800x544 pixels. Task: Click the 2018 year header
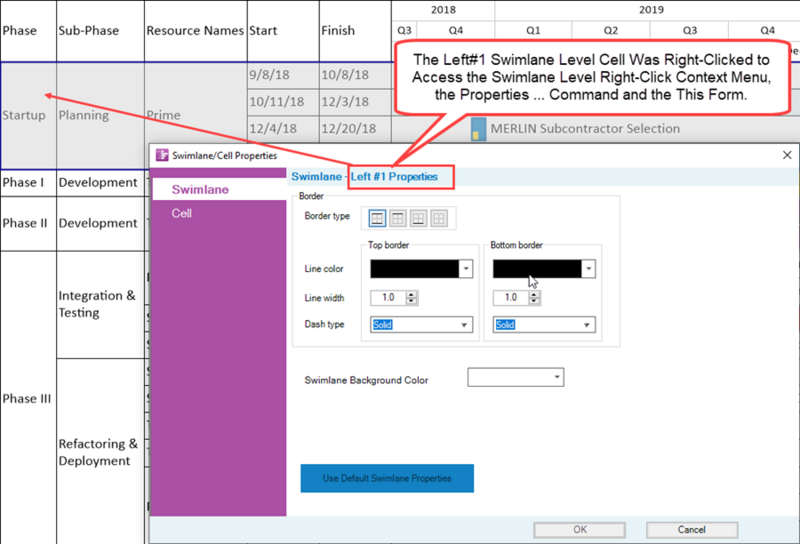(443, 10)
